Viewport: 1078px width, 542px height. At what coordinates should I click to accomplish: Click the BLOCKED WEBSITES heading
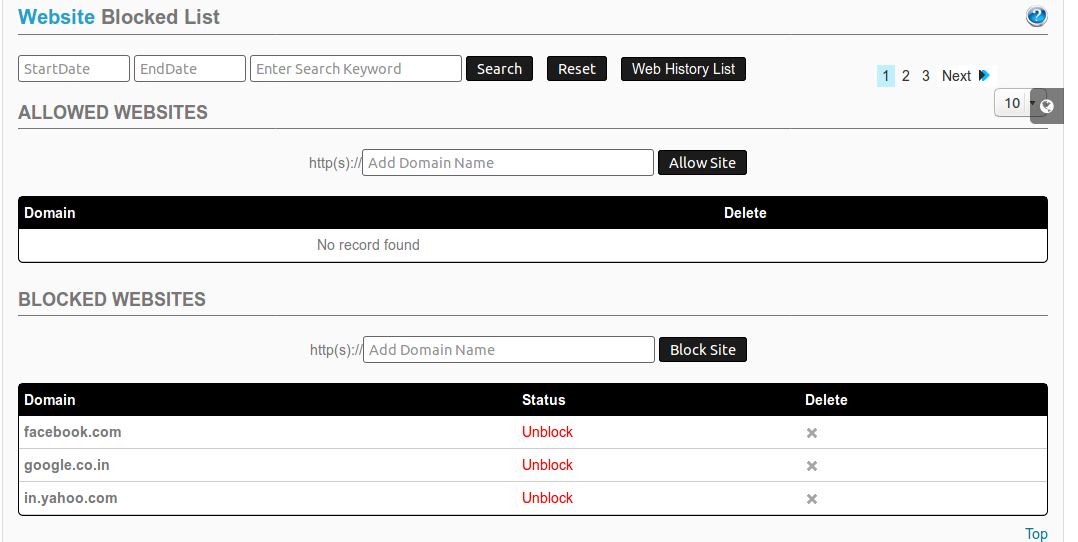(x=112, y=299)
